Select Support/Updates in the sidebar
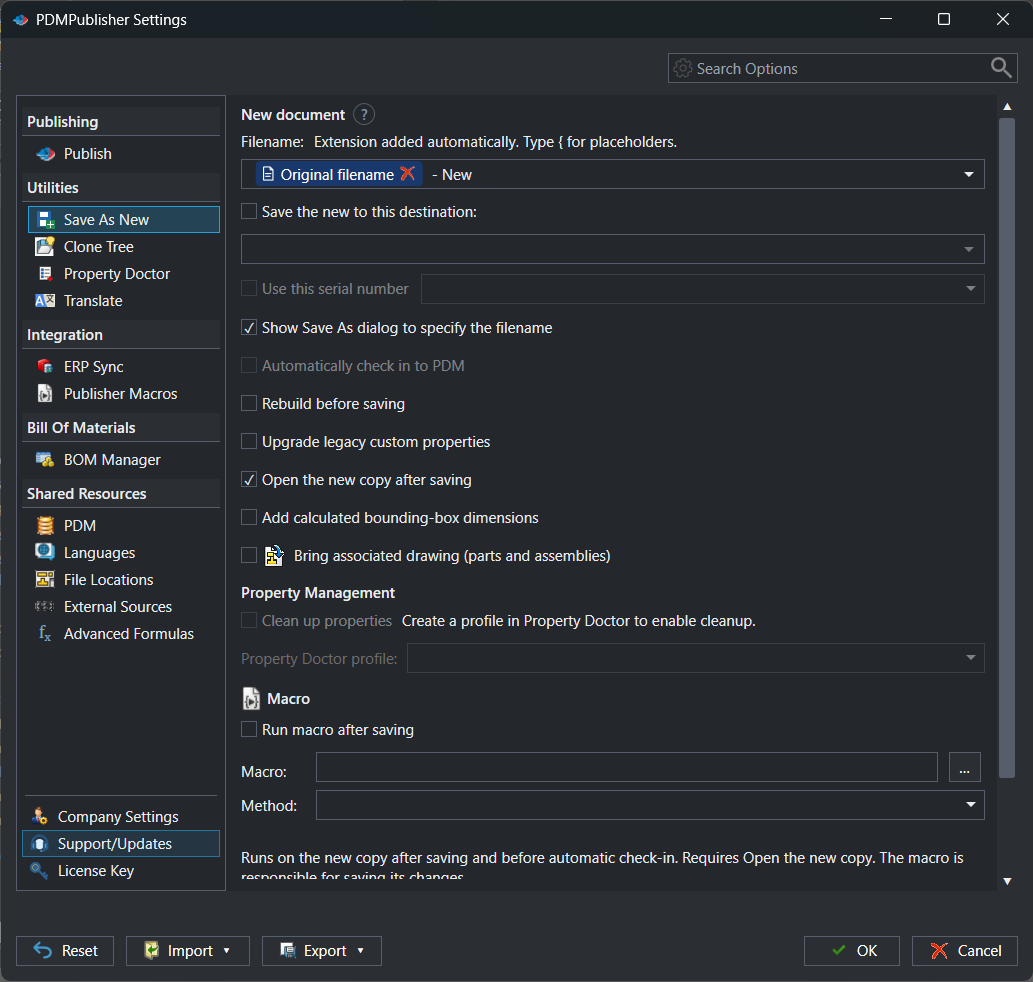The image size is (1033, 982). 121,844
